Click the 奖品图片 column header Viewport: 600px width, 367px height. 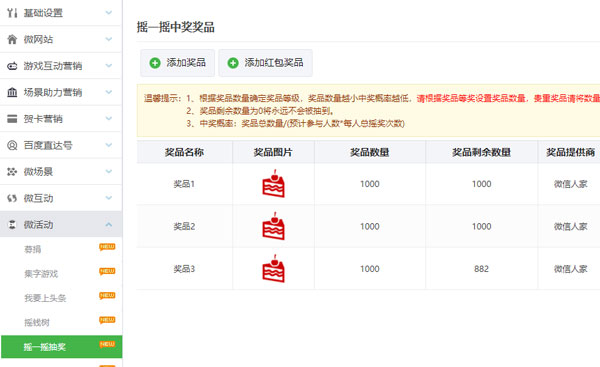click(273, 152)
